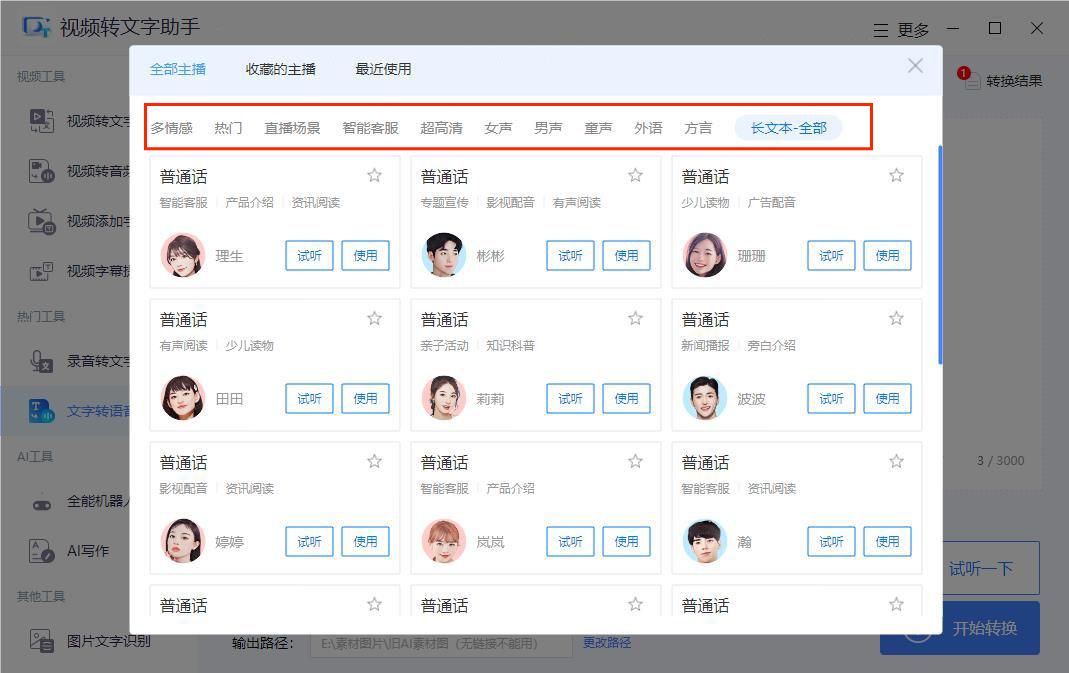This screenshot has width=1069, height=673.
Task: Click 波波 avatar thumbnail
Action: (705, 398)
